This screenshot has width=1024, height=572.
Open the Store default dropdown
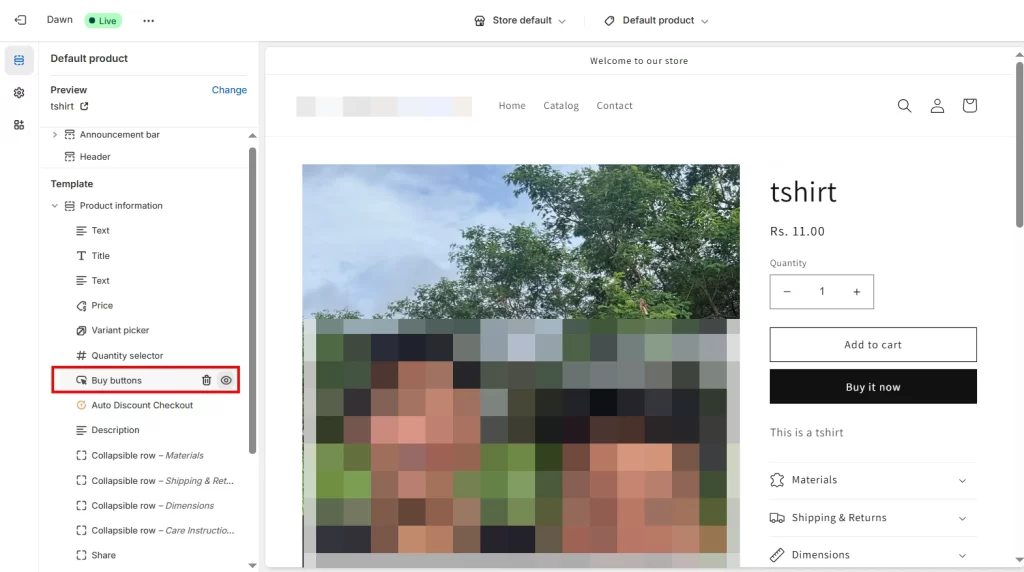click(x=521, y=20)
